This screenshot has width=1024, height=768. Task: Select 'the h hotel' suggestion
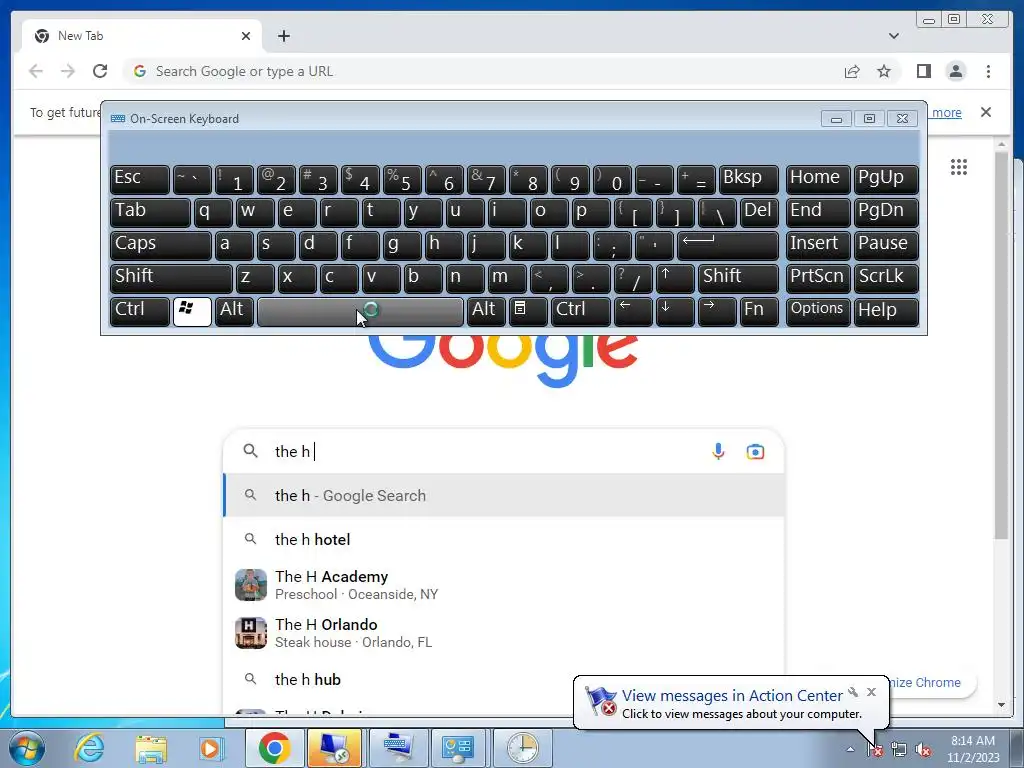pos(504,539)
